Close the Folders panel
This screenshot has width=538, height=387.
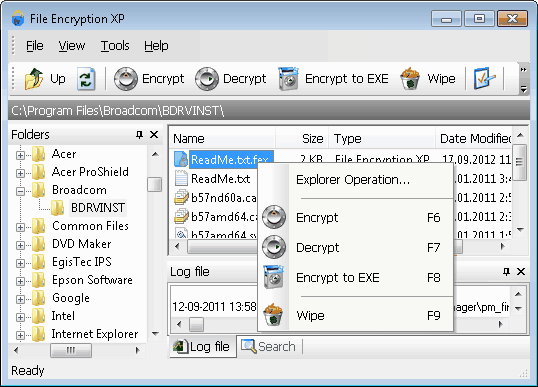(154, 134)
